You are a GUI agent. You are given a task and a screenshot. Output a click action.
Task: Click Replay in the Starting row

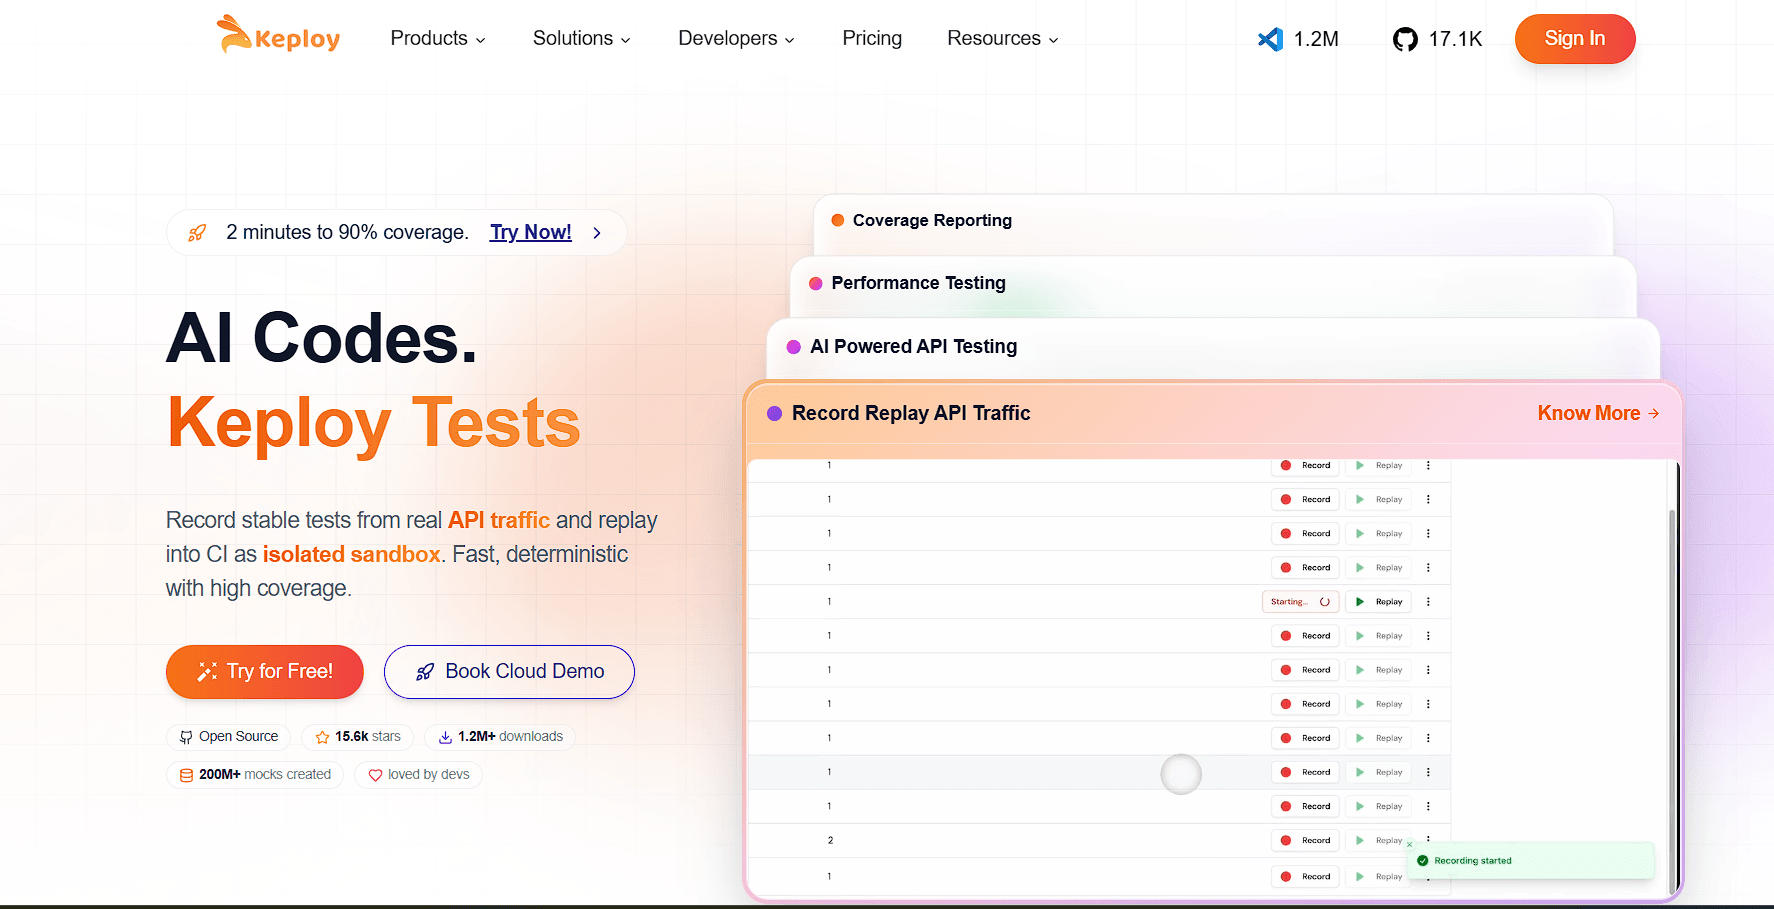[x=1379, y=602]
